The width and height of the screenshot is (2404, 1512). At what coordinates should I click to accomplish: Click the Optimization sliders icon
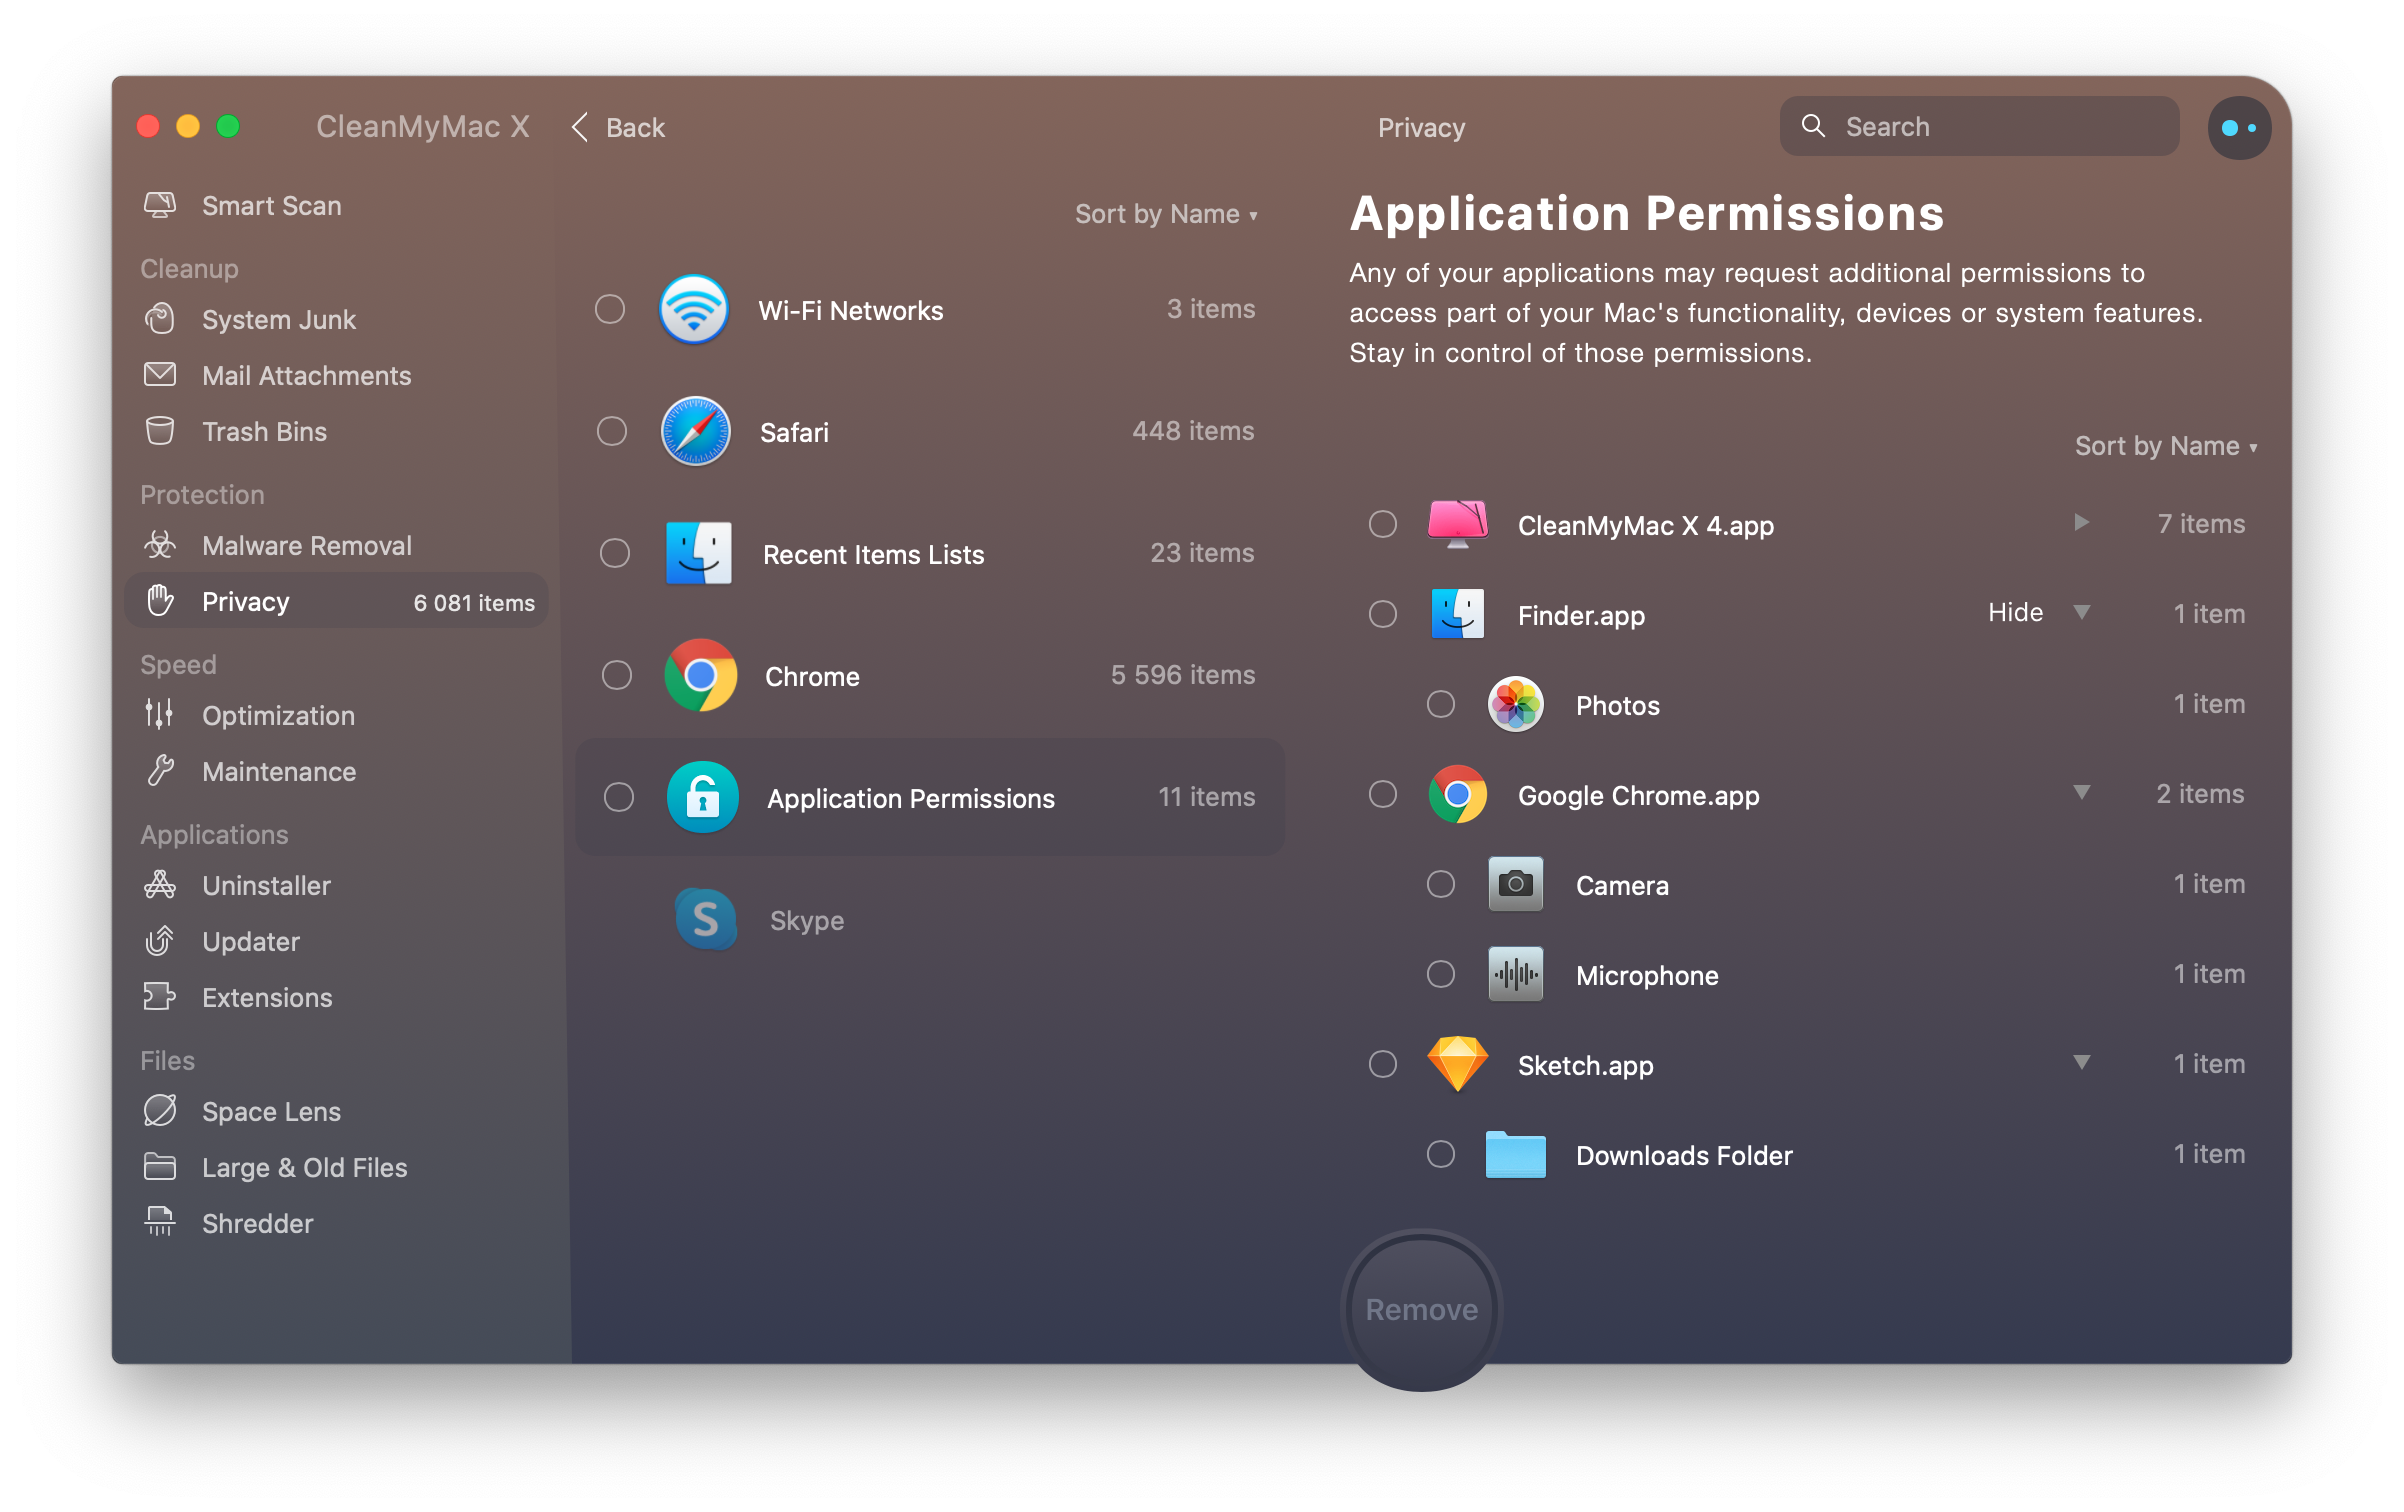[160, 714]
